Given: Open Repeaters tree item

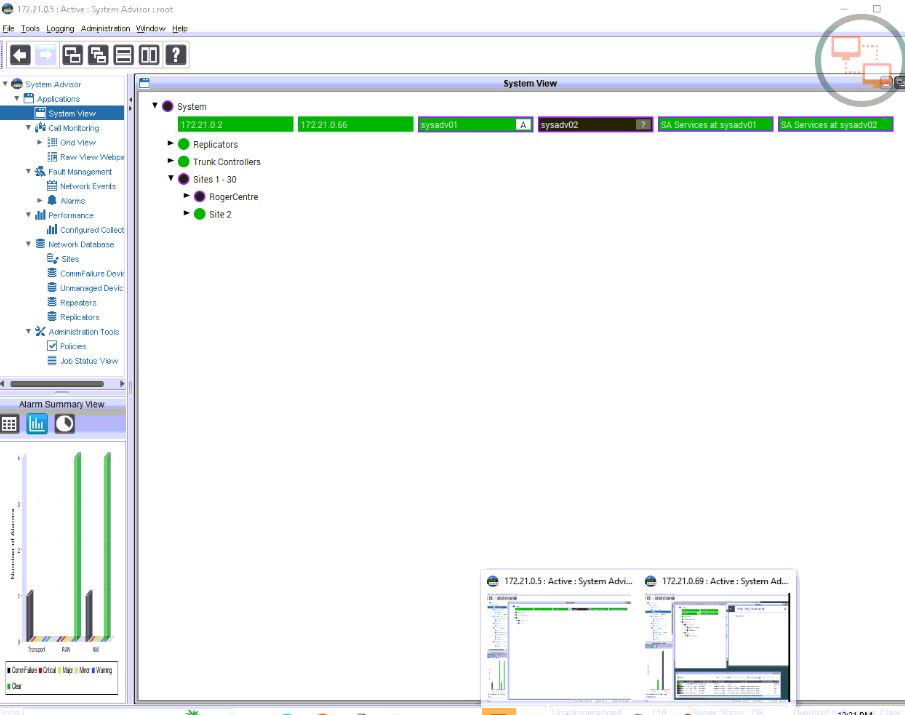Looking at the screenshot, I should (78, 302).
